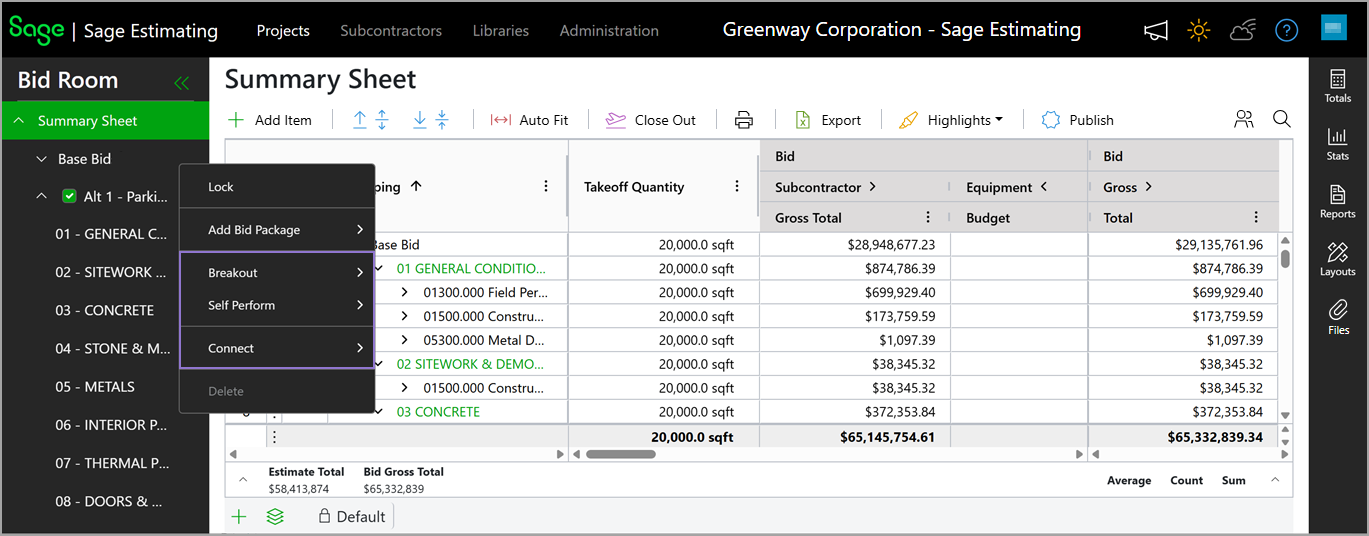
Task: Collapse the Bid Room sidebar
Action: pyautogui.click(x=181, y=83)
